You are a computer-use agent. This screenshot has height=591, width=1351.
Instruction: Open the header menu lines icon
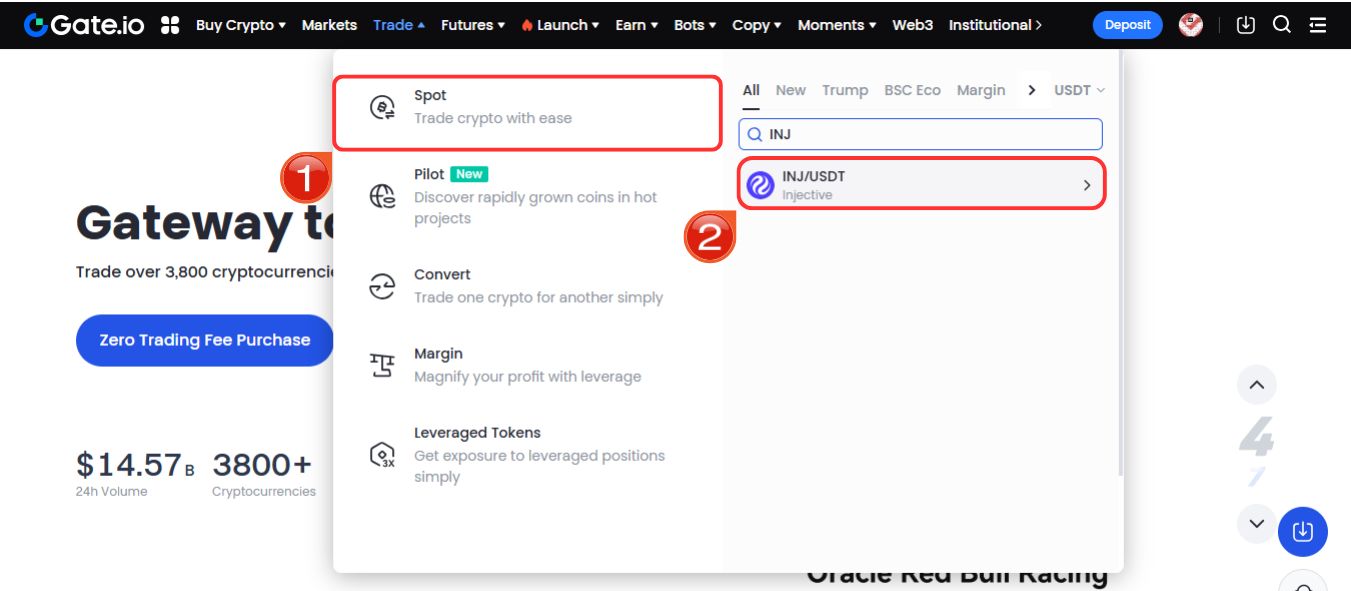[1318, 25]
